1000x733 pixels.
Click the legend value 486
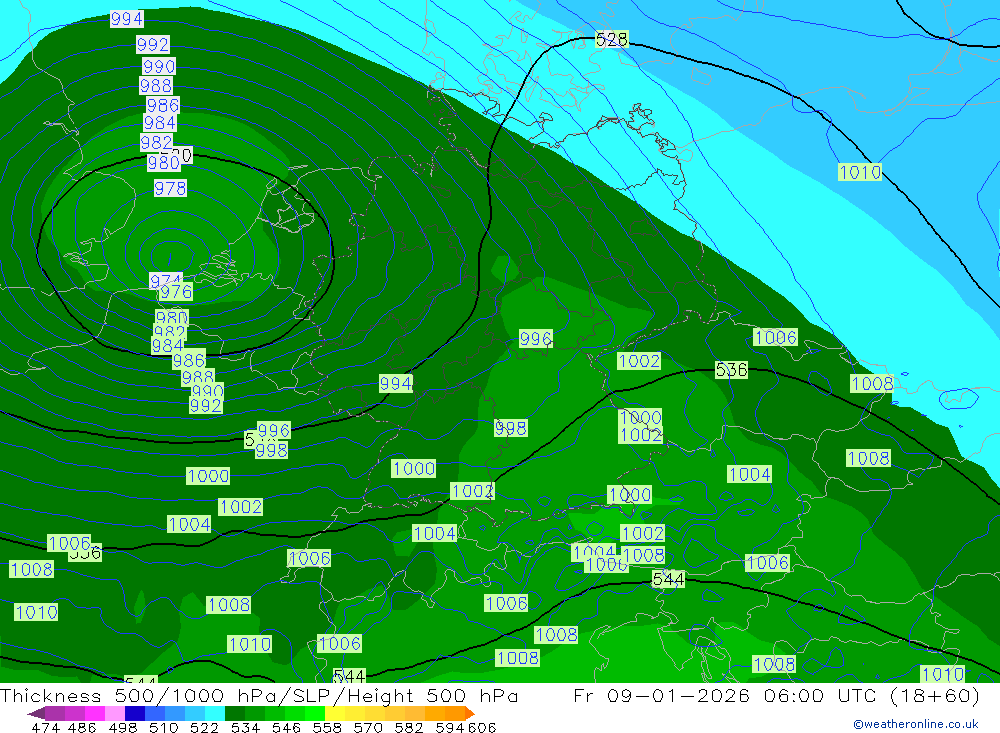tap(82, 727)
